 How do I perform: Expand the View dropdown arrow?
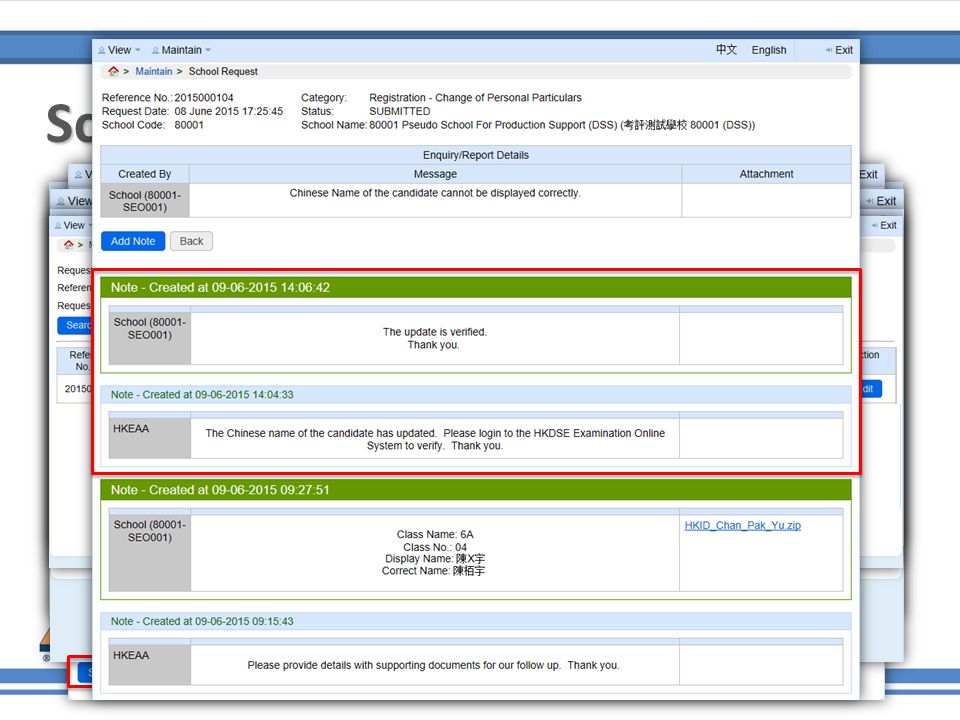[x=138, y=50]
